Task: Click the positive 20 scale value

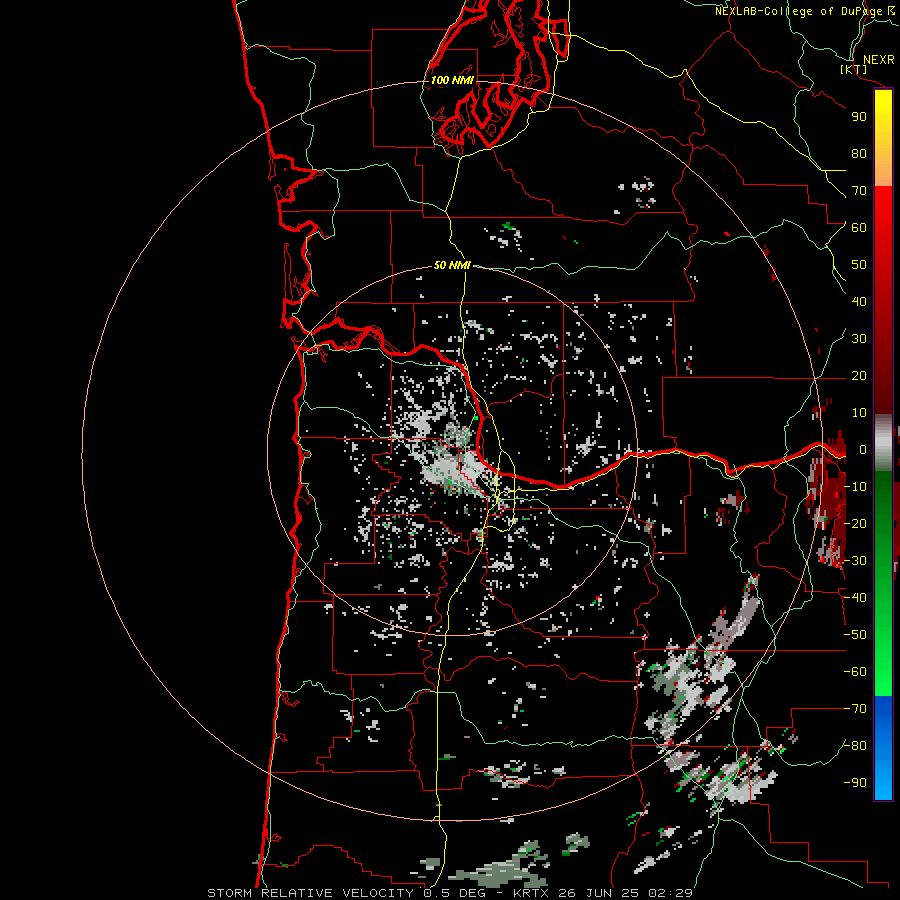Action: (859, 376)
